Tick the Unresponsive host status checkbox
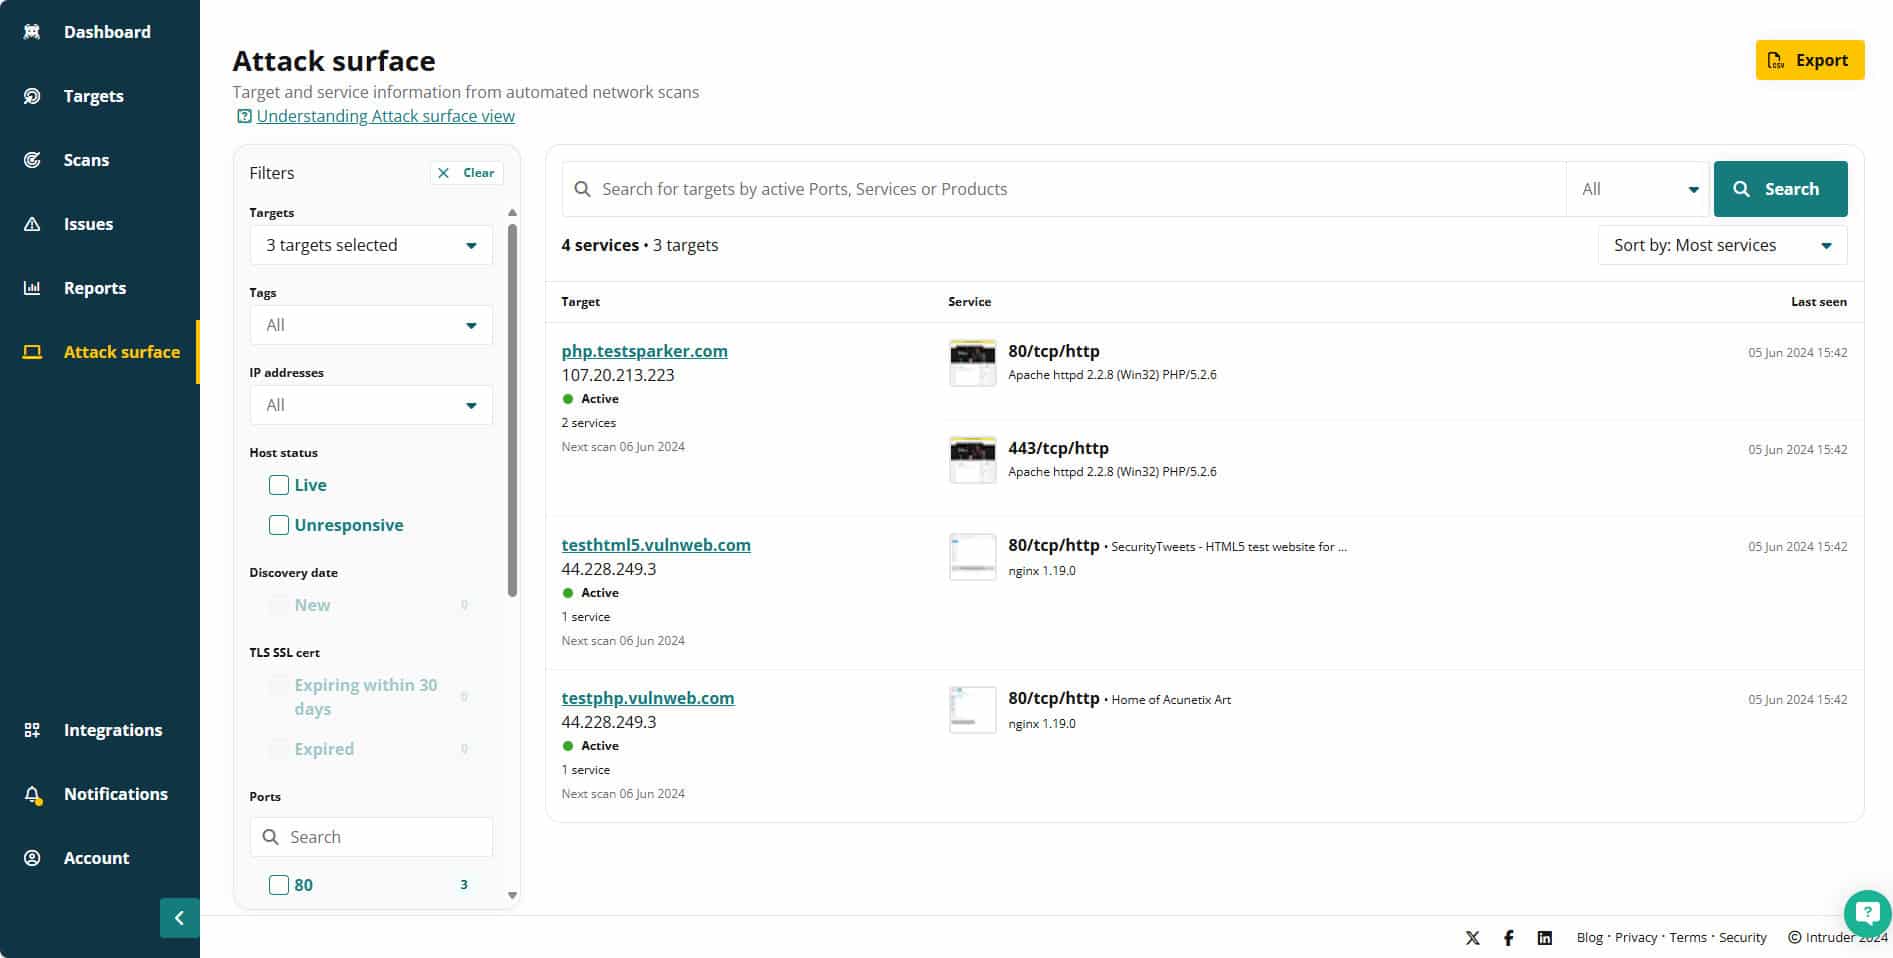The height and width of the screenshot is (958, 1893). click(279, 525)
